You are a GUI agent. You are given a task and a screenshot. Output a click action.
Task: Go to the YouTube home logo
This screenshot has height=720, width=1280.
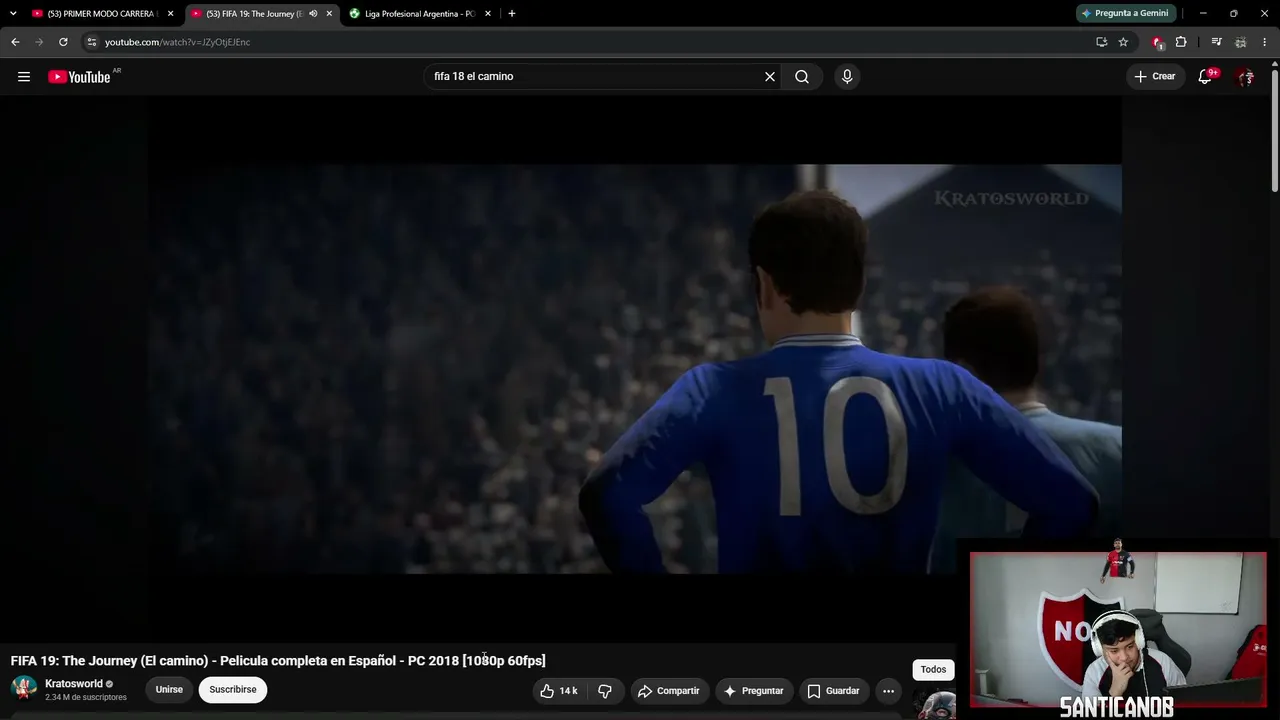(79, 77)
